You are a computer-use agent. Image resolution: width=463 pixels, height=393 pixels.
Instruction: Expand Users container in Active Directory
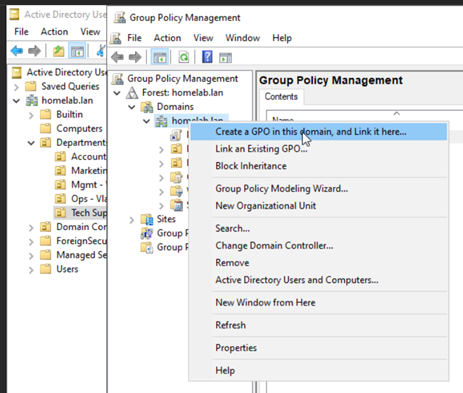31,269
